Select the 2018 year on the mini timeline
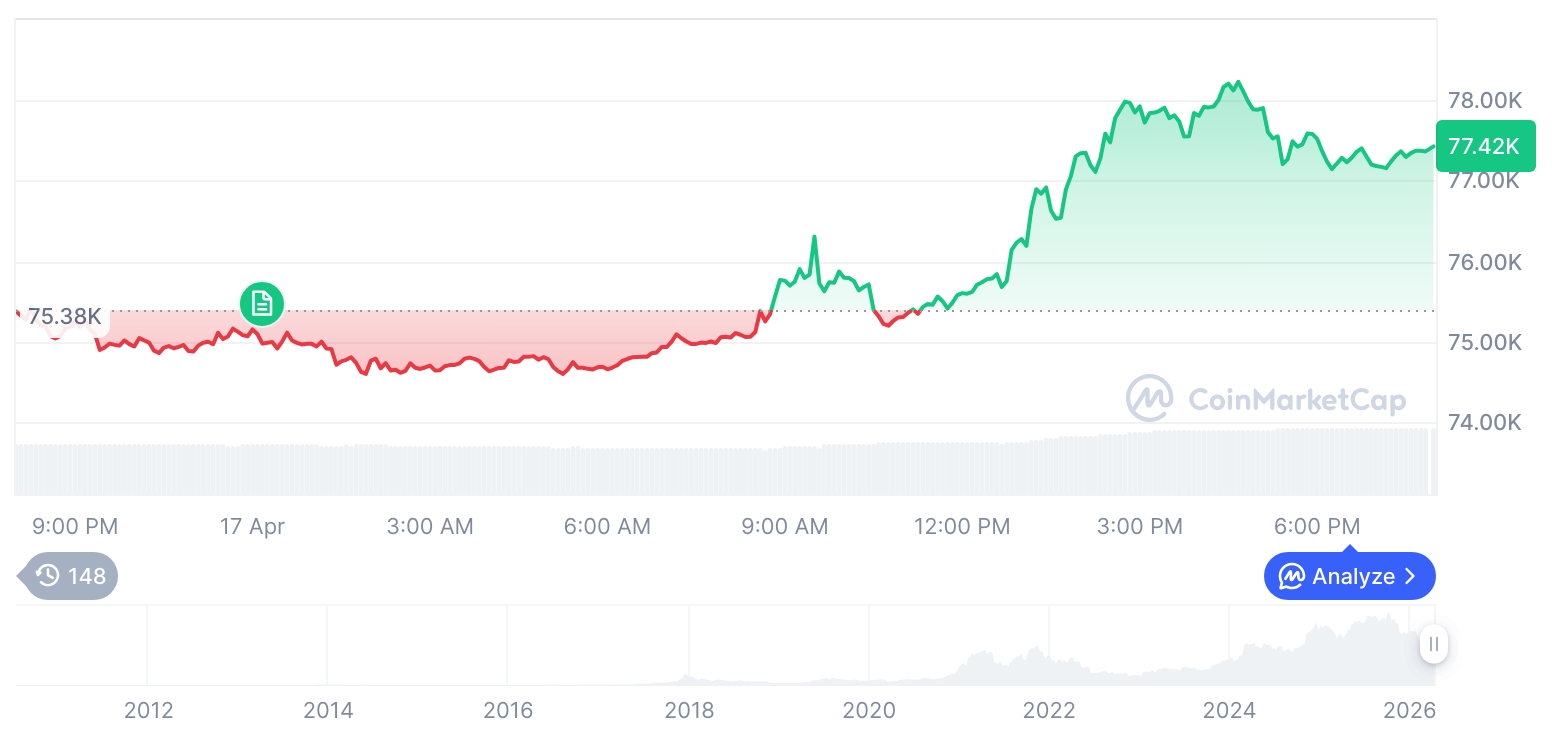The height and width of the screenshot is (732, 1566). pyautogui.click(x=689, y=710)
